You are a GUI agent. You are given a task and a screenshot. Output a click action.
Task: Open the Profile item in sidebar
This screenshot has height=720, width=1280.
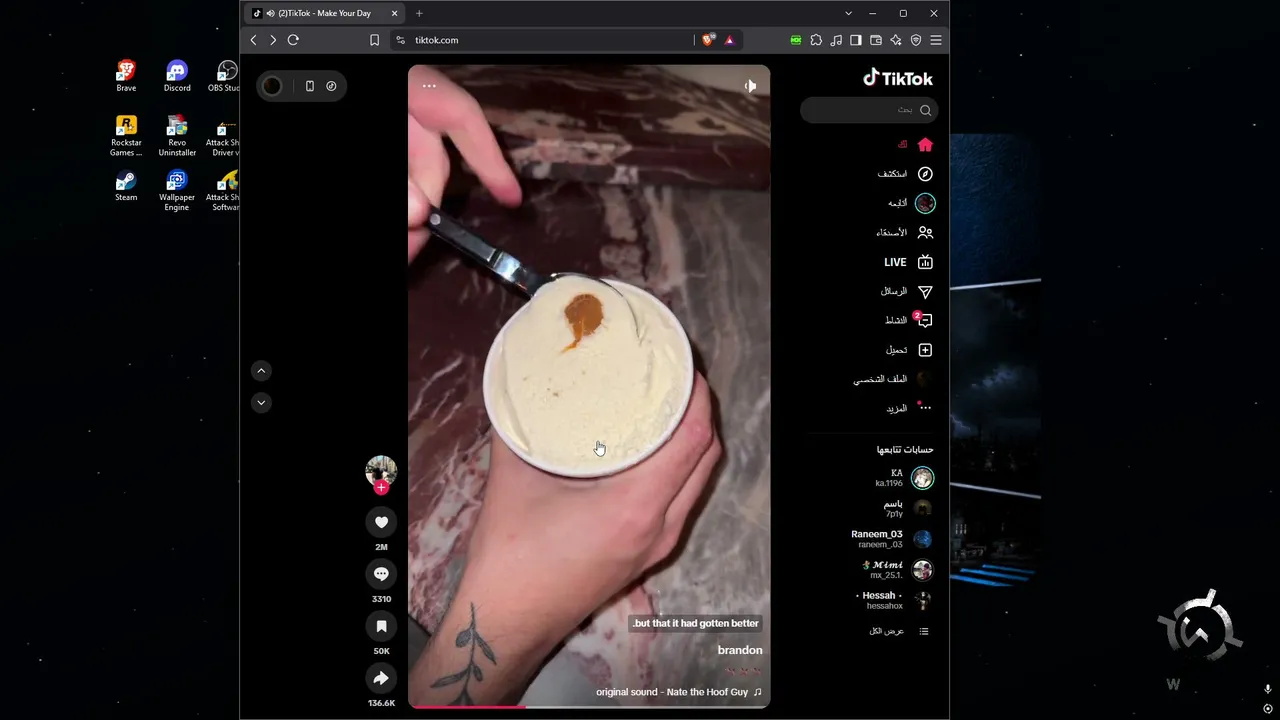[893, 379]
